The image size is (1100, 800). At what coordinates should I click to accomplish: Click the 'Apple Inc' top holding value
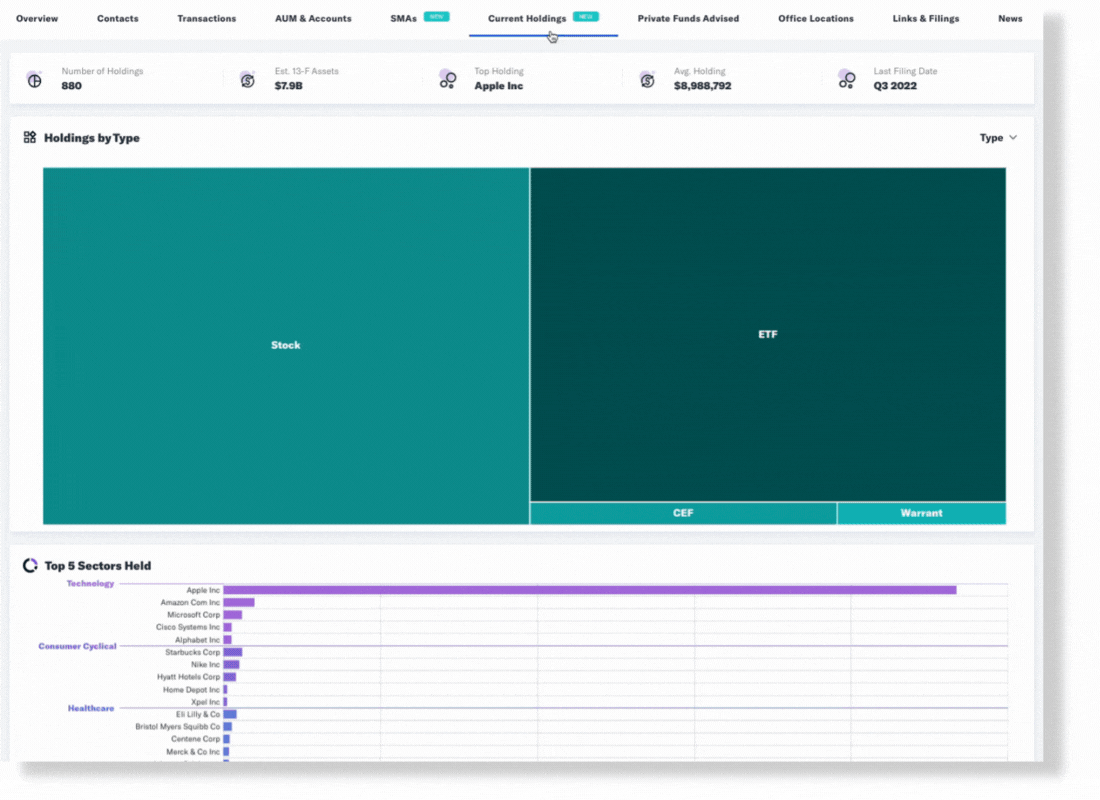coord(499,86)
